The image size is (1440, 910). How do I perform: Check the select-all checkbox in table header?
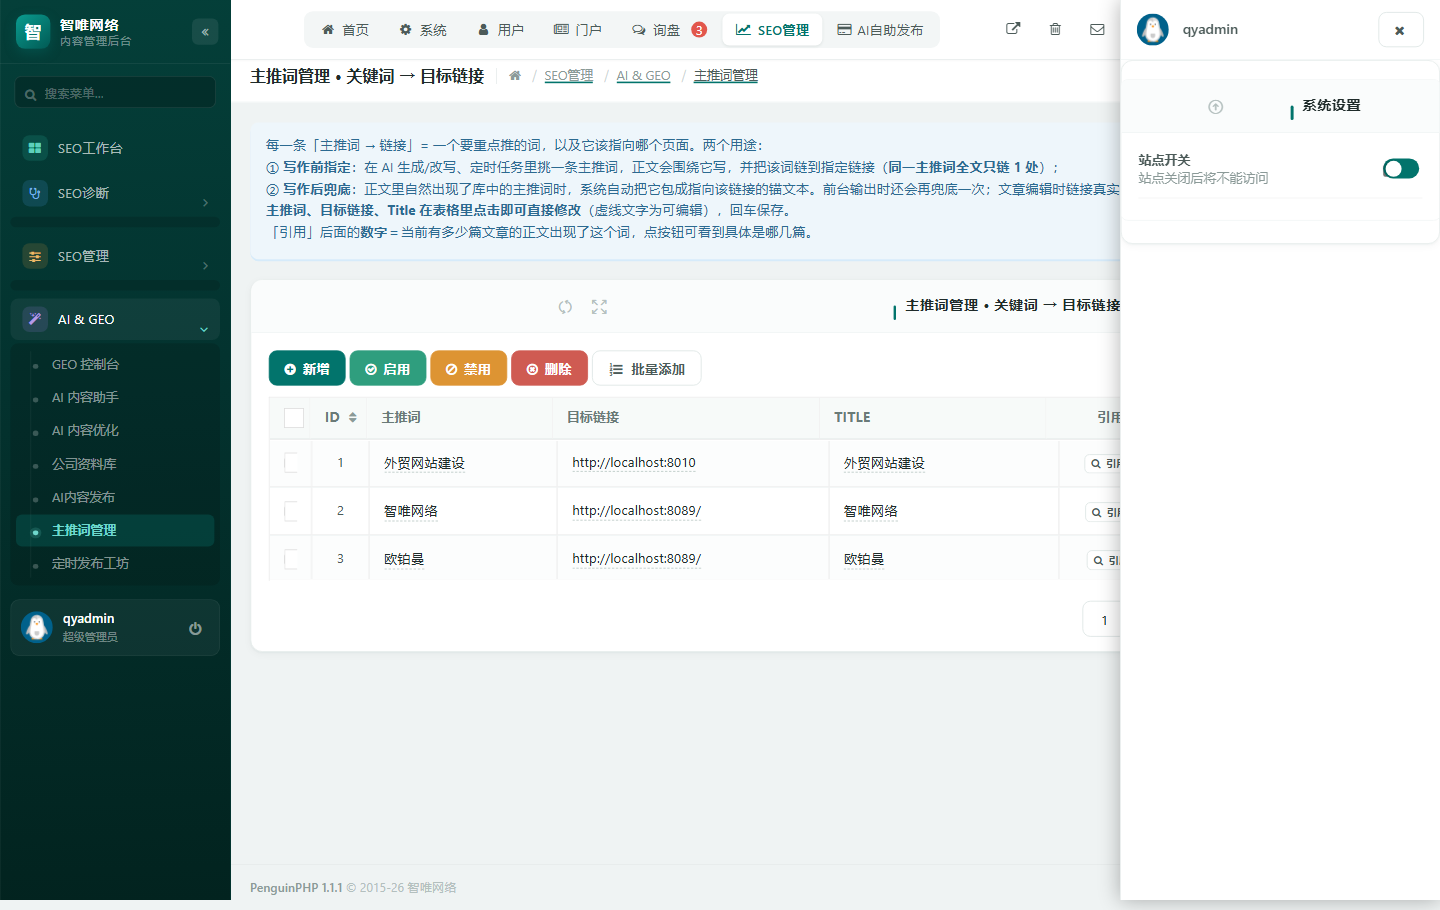294,418
